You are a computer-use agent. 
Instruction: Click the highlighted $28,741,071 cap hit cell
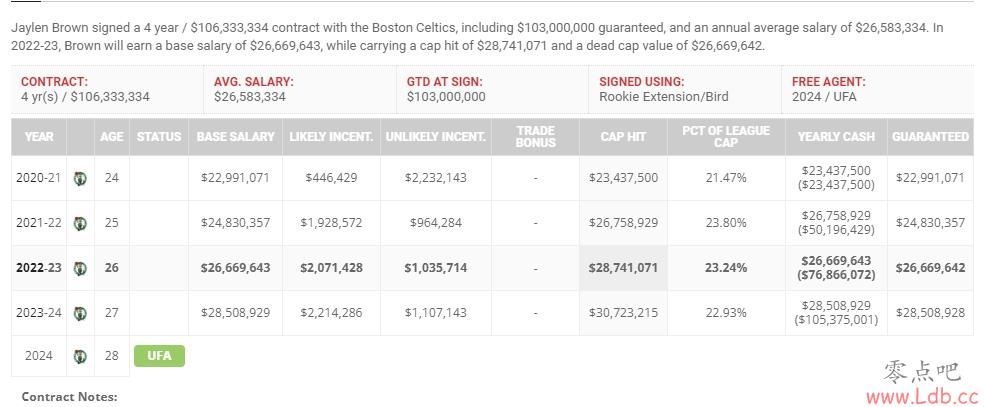tap(623, 268)
